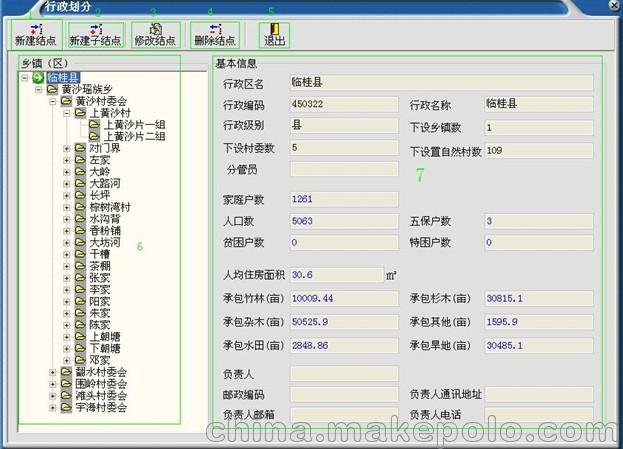Select tree item 下朝塘
The image size is (623, 449).
(x=105, y=348)
